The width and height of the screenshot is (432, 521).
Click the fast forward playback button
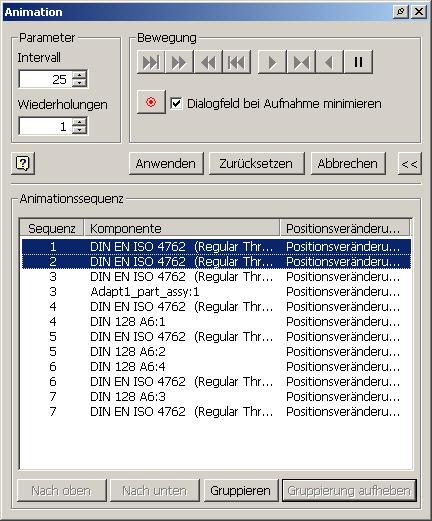pyautogui.click(x=179, y=62)
